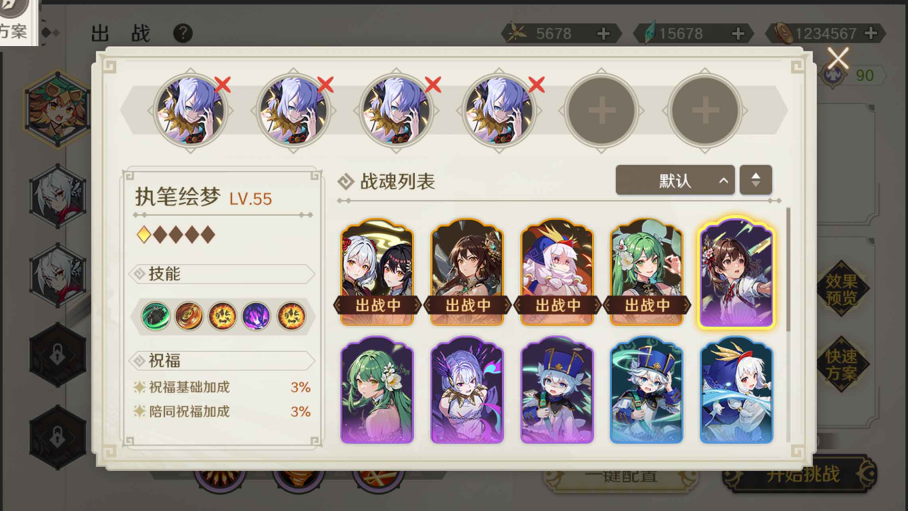Select the green-haired girl card marked 出战中
The height and width of the screenshot is (511, 908).
point(646,272)
